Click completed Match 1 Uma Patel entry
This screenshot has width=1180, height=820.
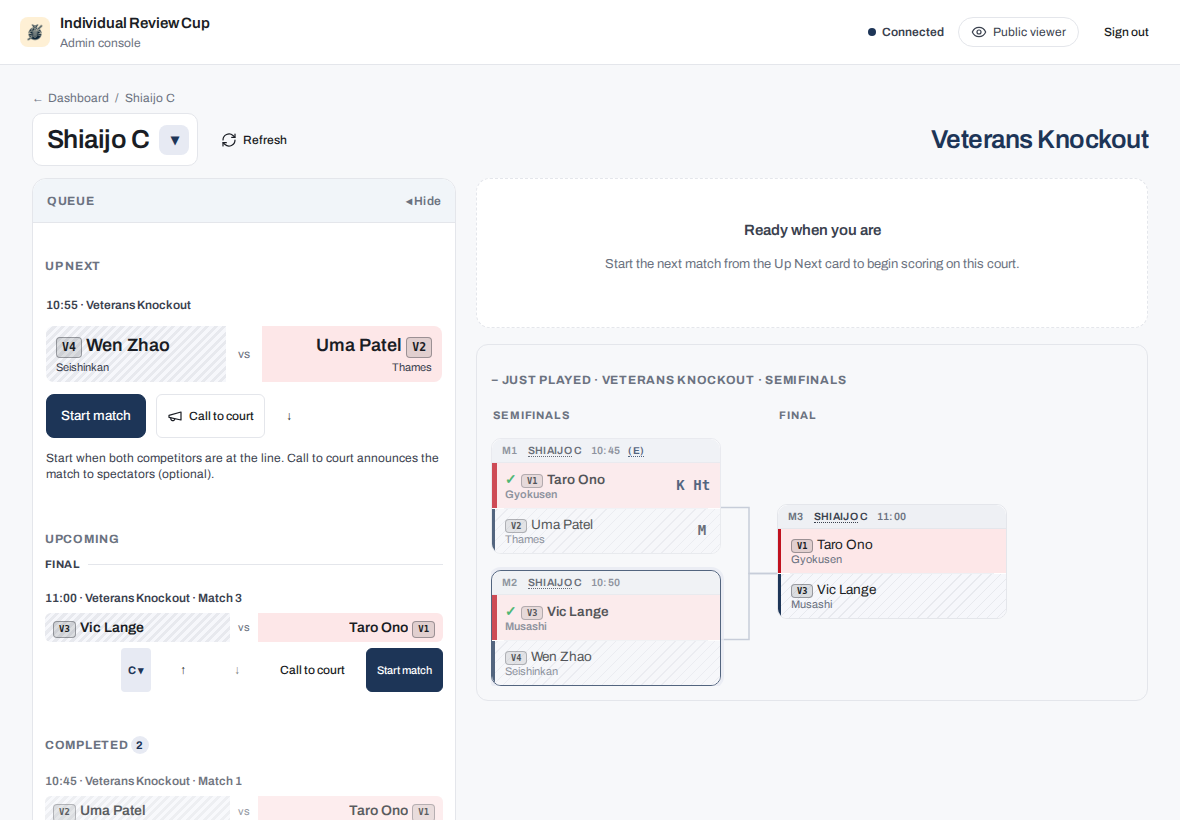click(138, 809)
